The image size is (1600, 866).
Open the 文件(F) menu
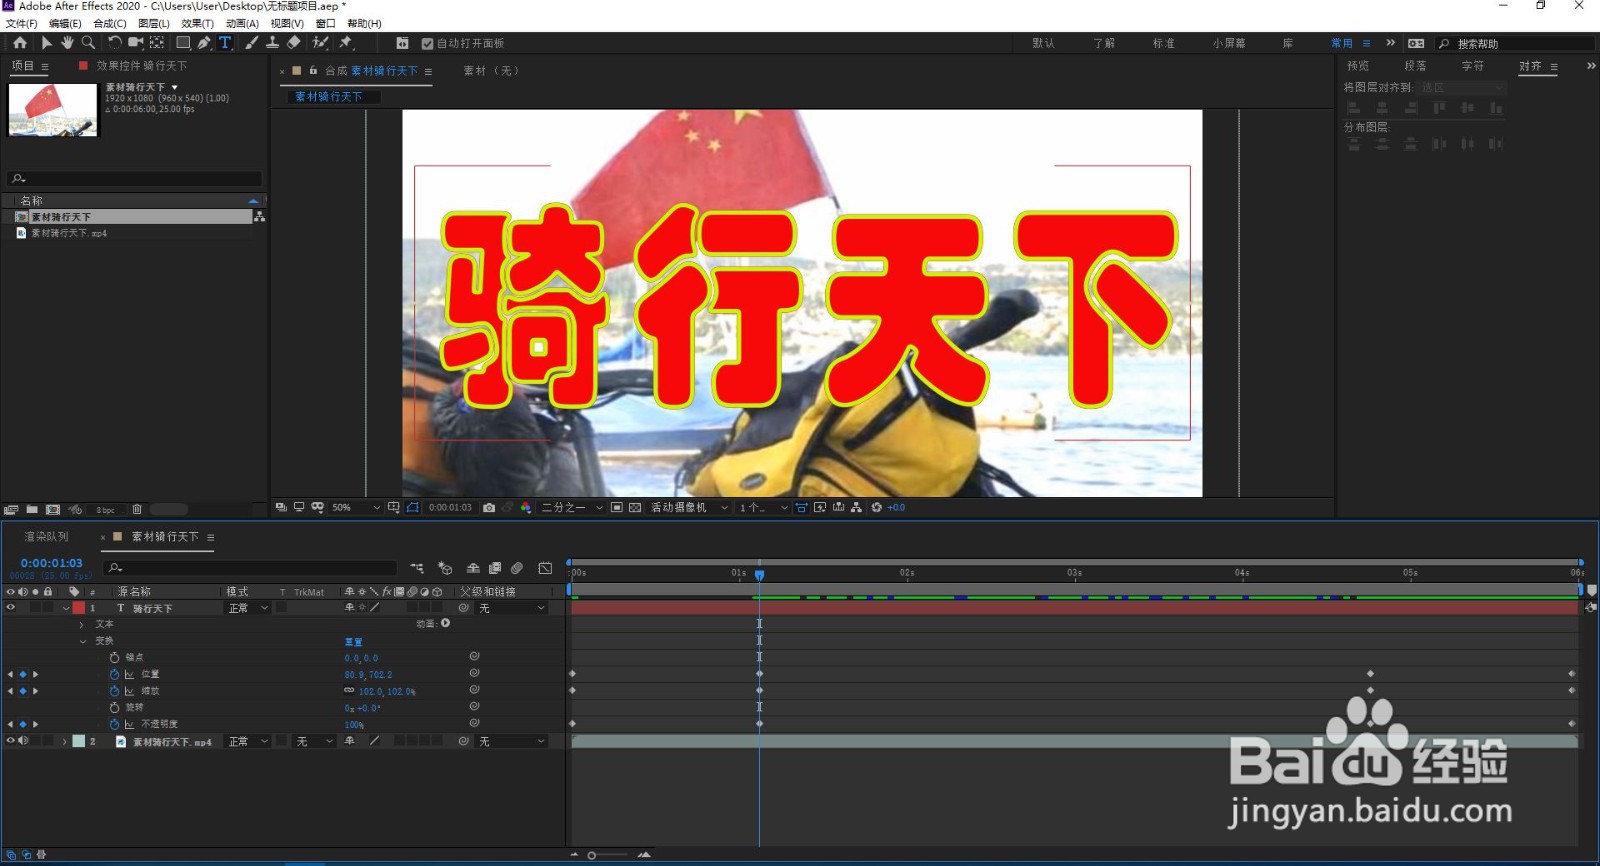tap(22, 23)
